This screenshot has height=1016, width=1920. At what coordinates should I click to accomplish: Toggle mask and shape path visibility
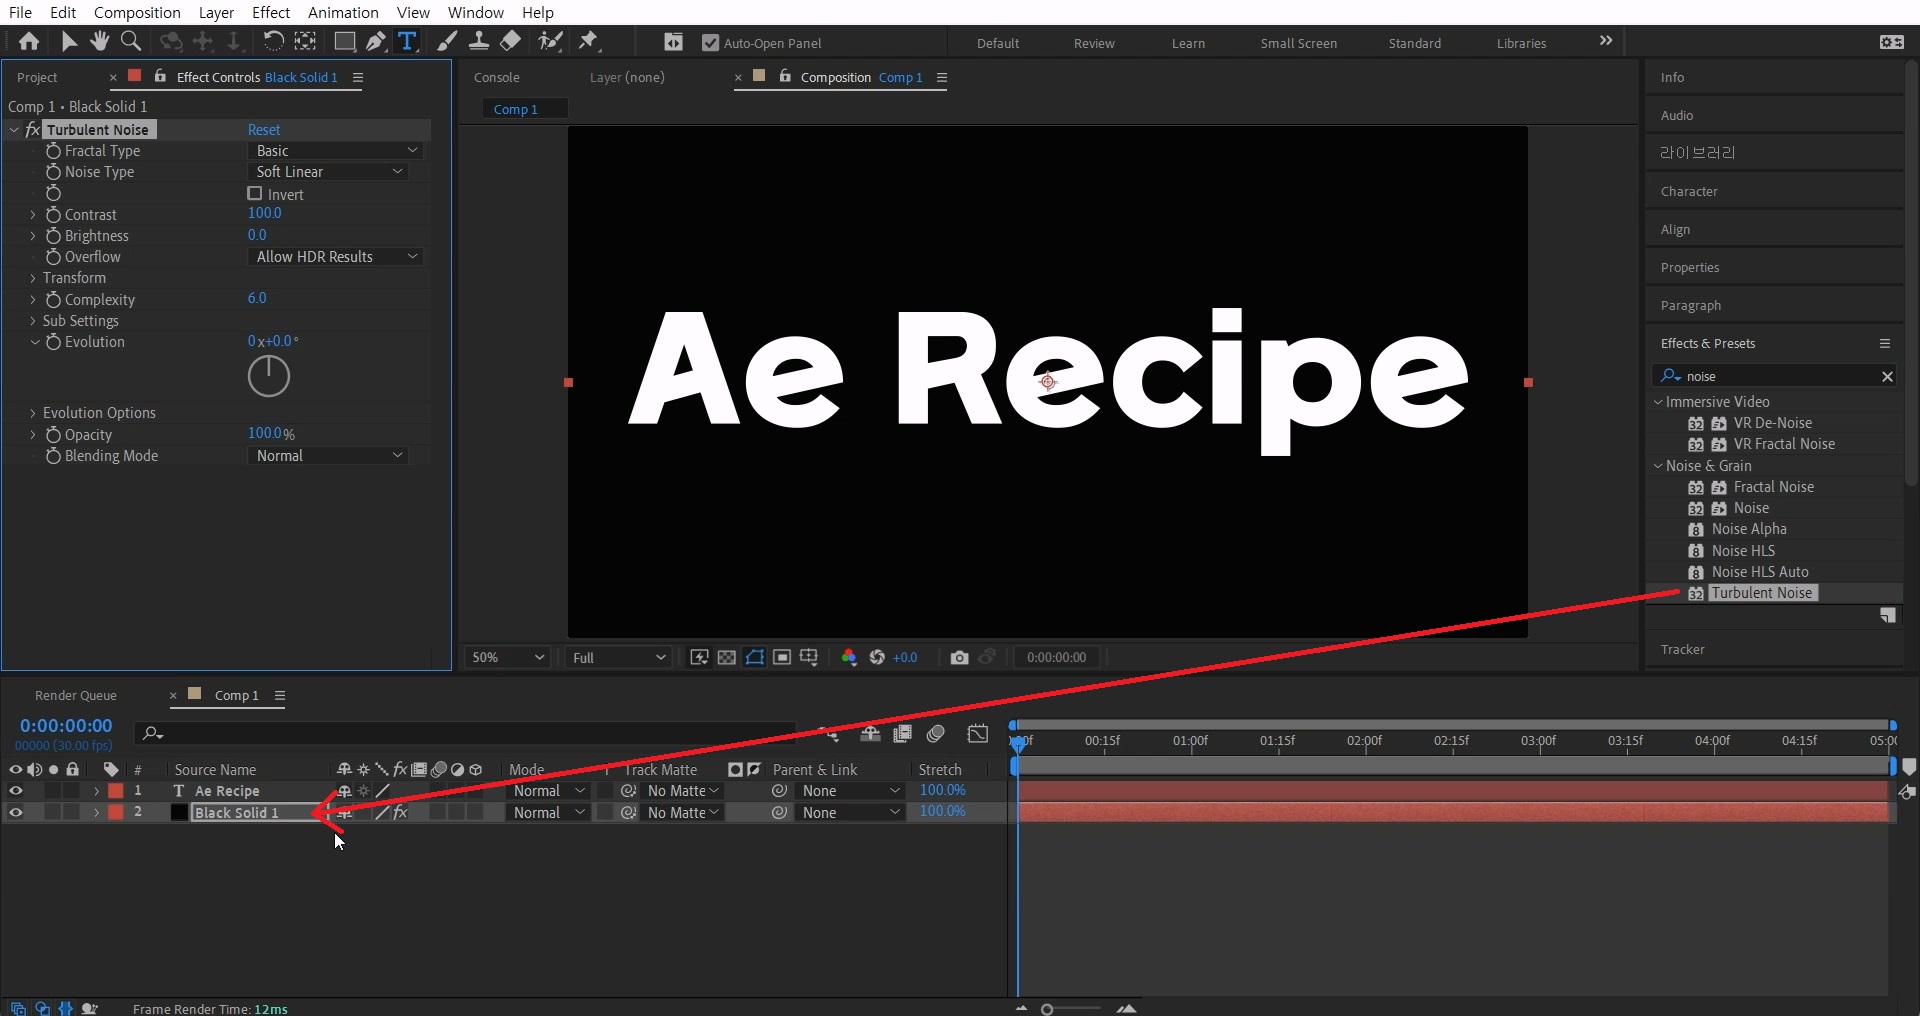(755, 657)
